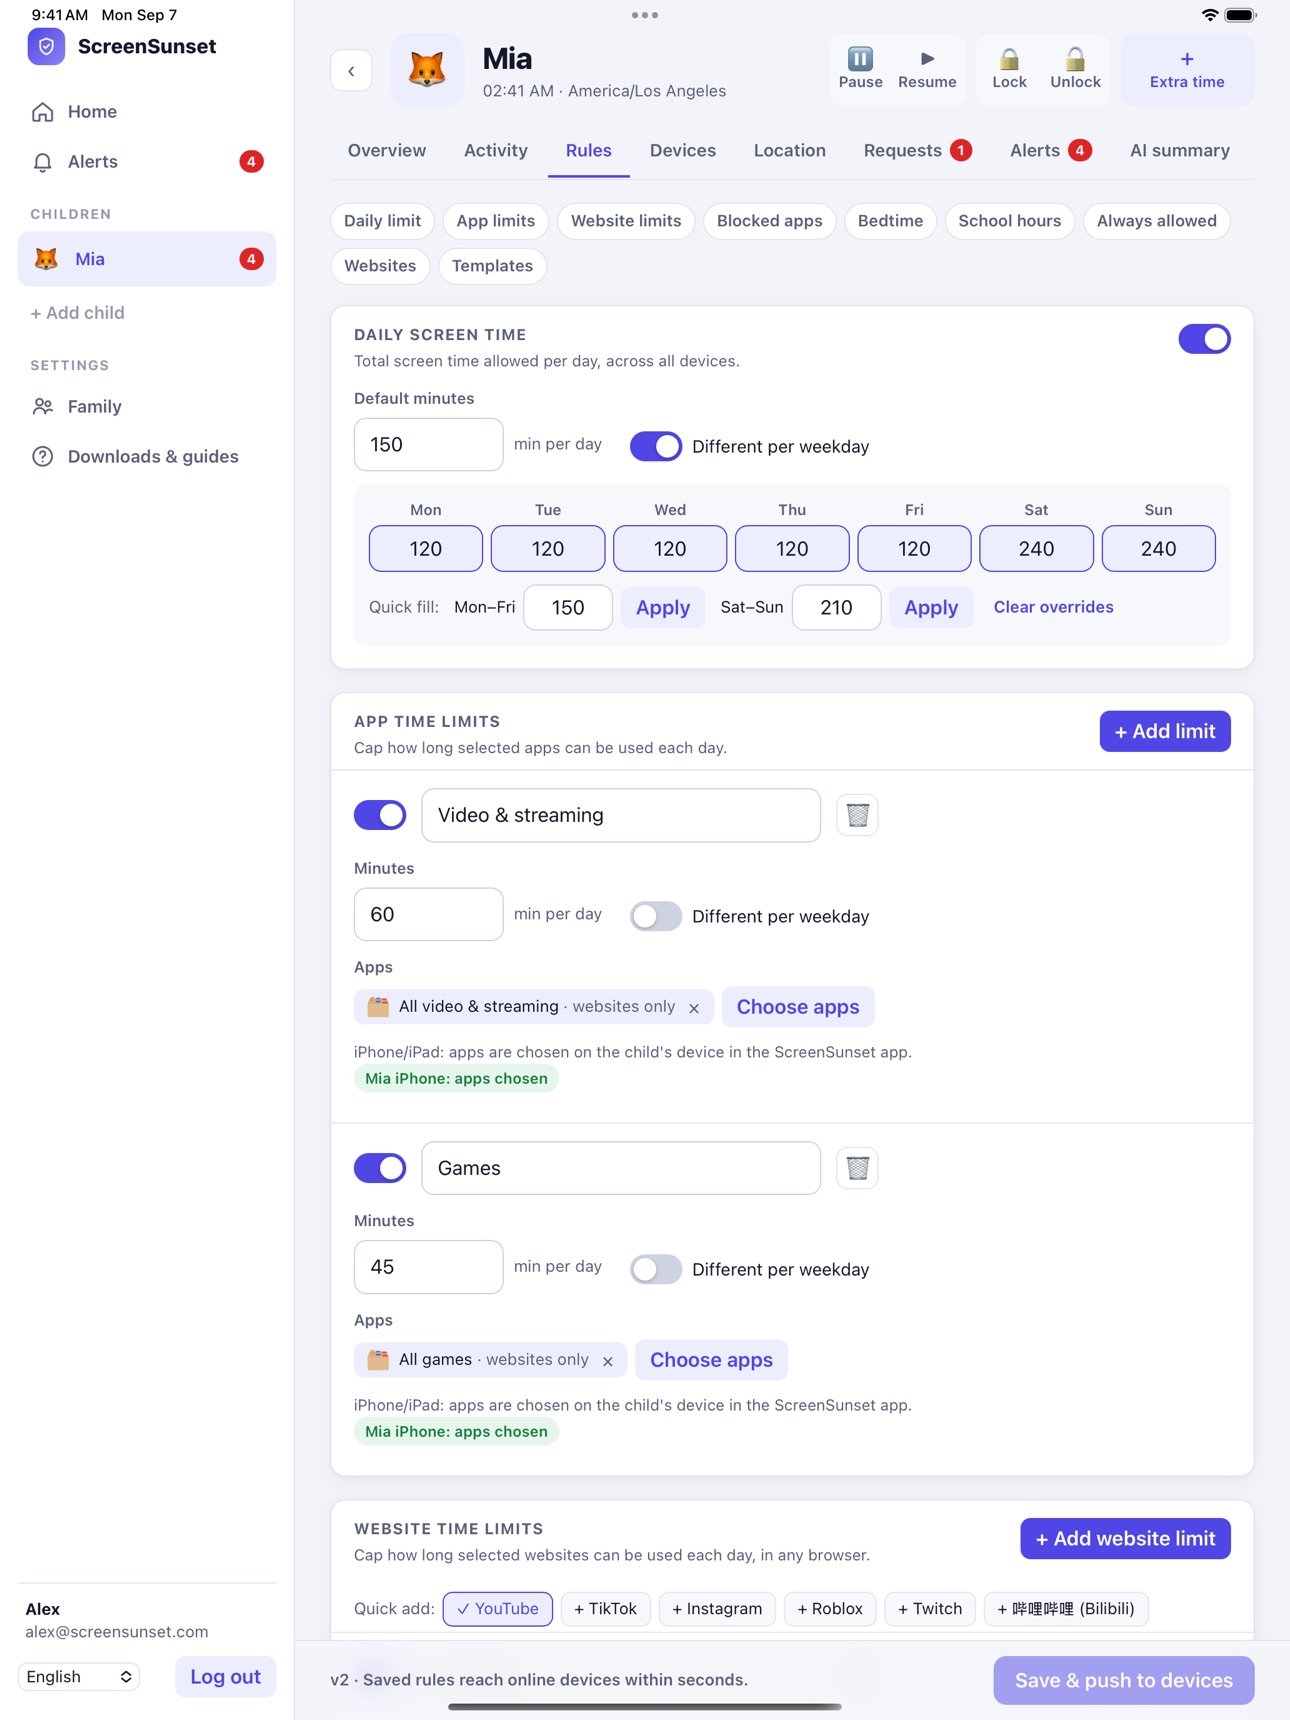Apply Mon–Fri quick fill
The width and height of the screenshot is (1290, 1720).
[x=663, y=608]
